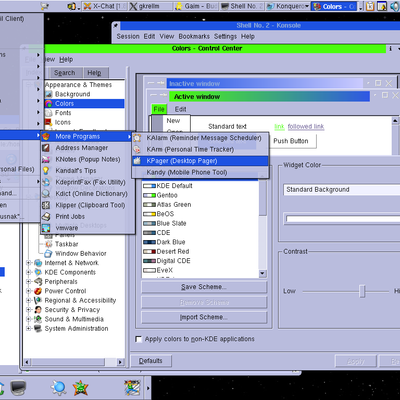Click the Icons entry icon in tree
Image resolution: width=400 pixels, height=400 pixels.
(49, 122)
